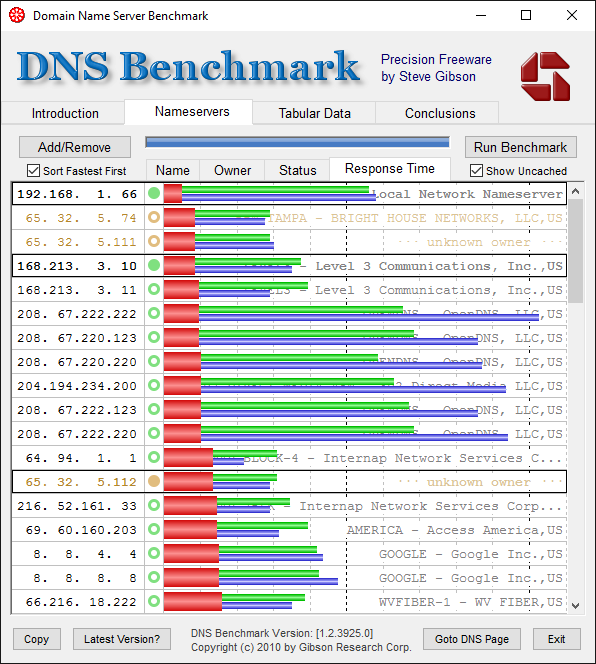The width and height of the screenshot is (596, 664).
Task: Click the status ring for 216.52.161.33
Action: click(x=154, y=505)
